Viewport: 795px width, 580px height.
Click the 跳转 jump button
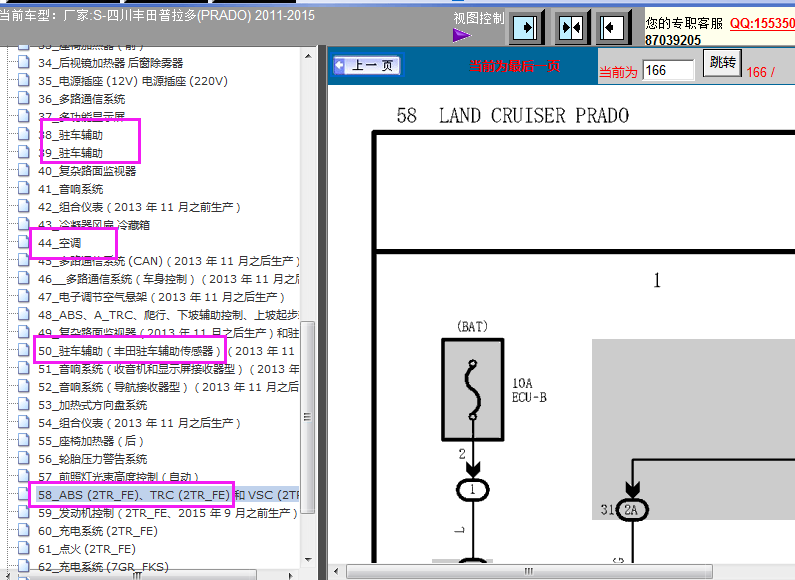722,63
